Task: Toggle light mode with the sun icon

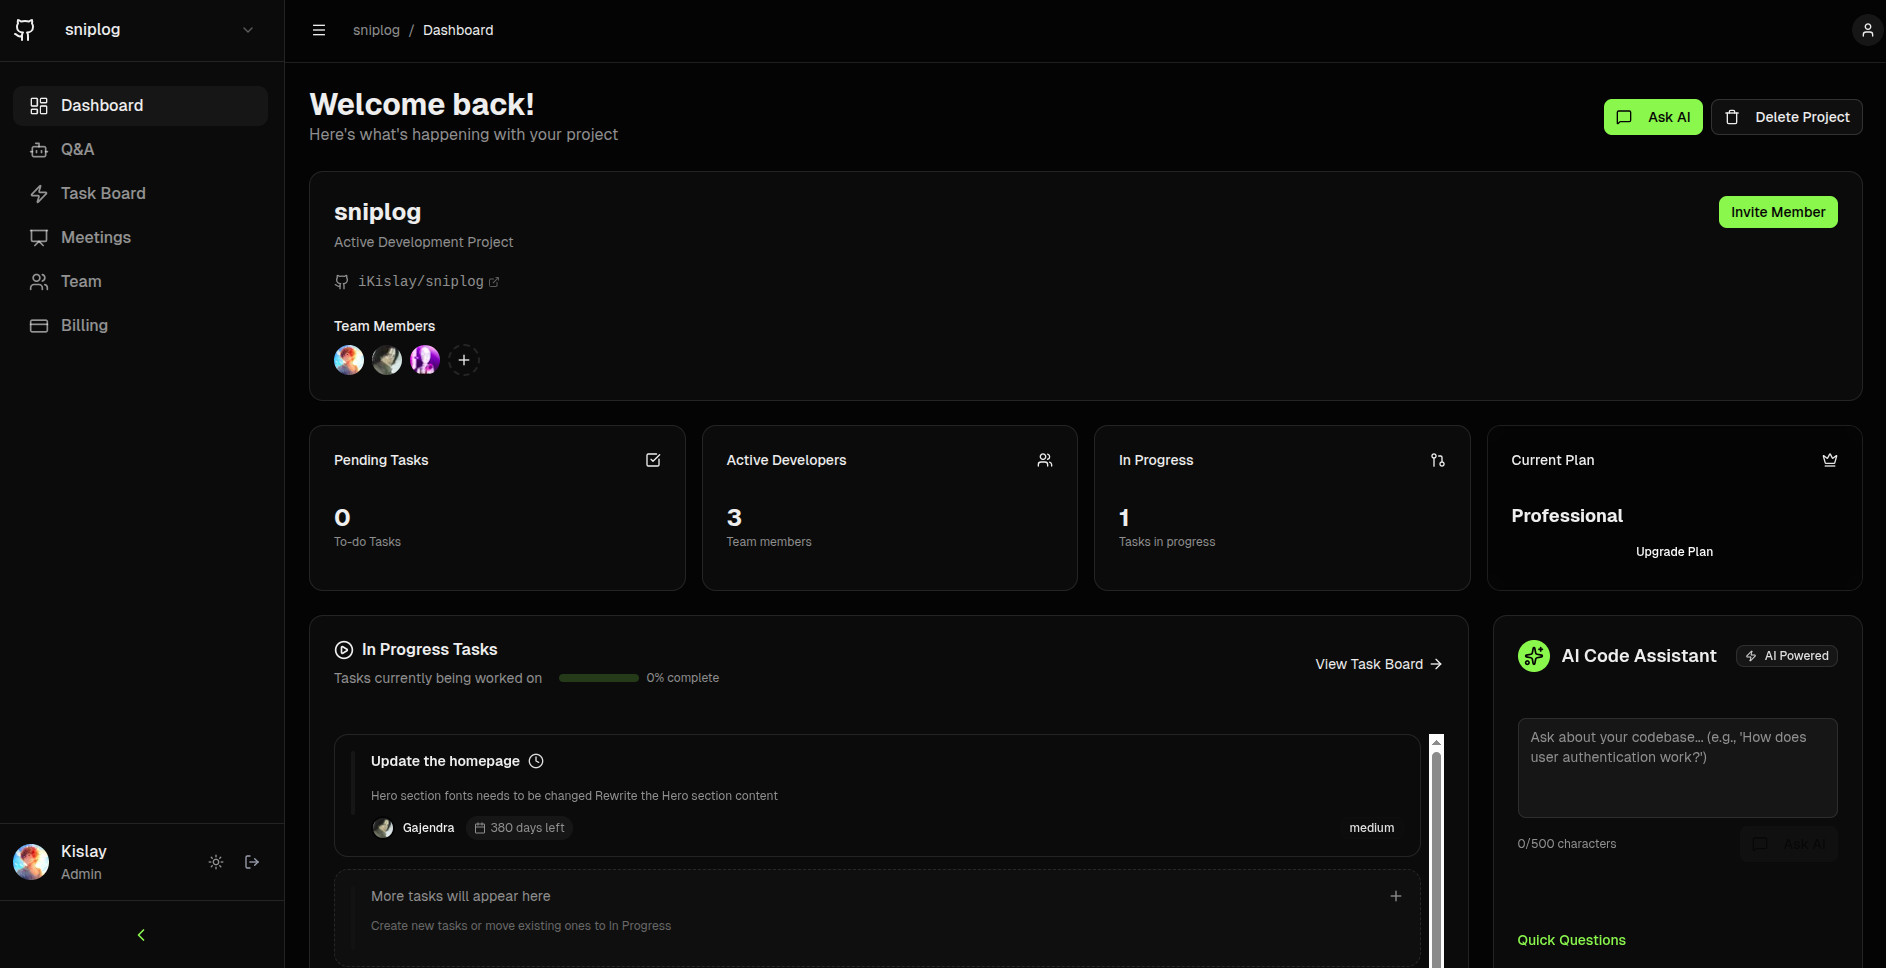Action: click(x=215, y=861)
